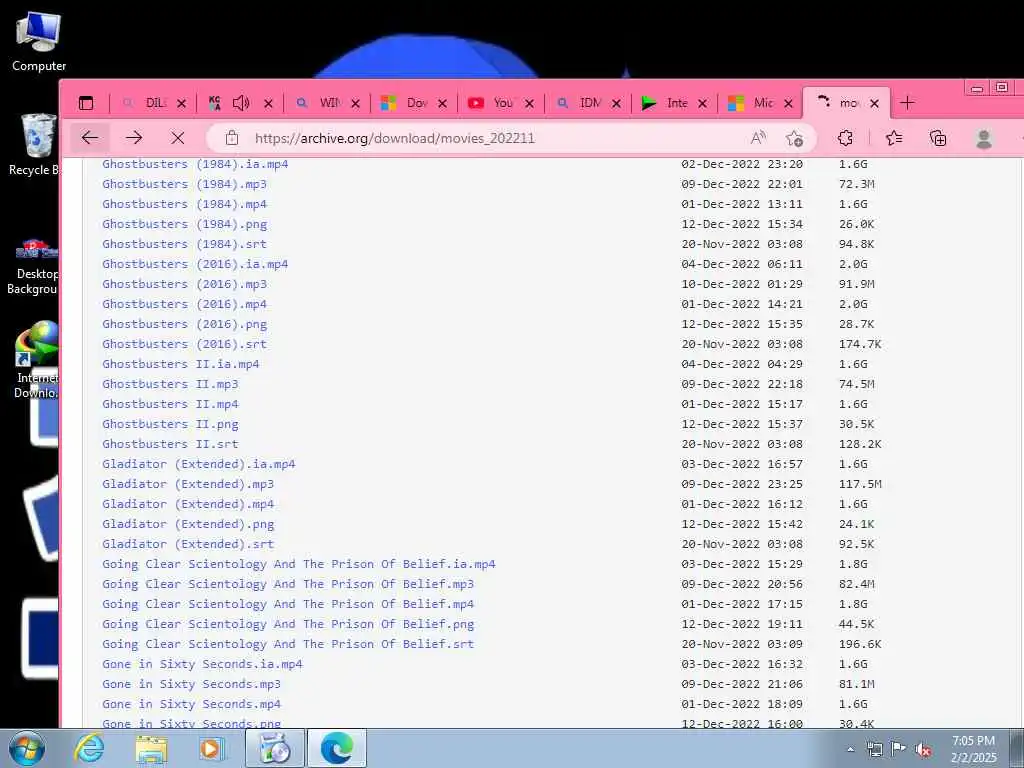Open Ghostbusters (1984).srt subtitle link
The image size is (1024, 768).
(184, 244)
